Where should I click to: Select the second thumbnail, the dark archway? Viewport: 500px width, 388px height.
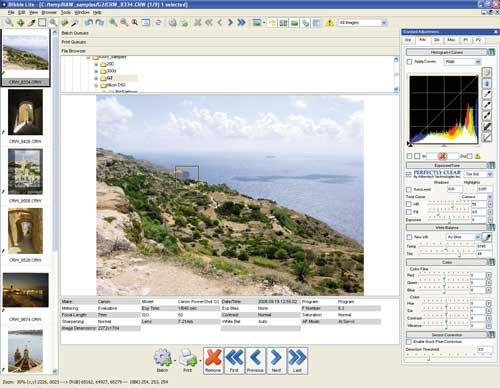point(25,112)
